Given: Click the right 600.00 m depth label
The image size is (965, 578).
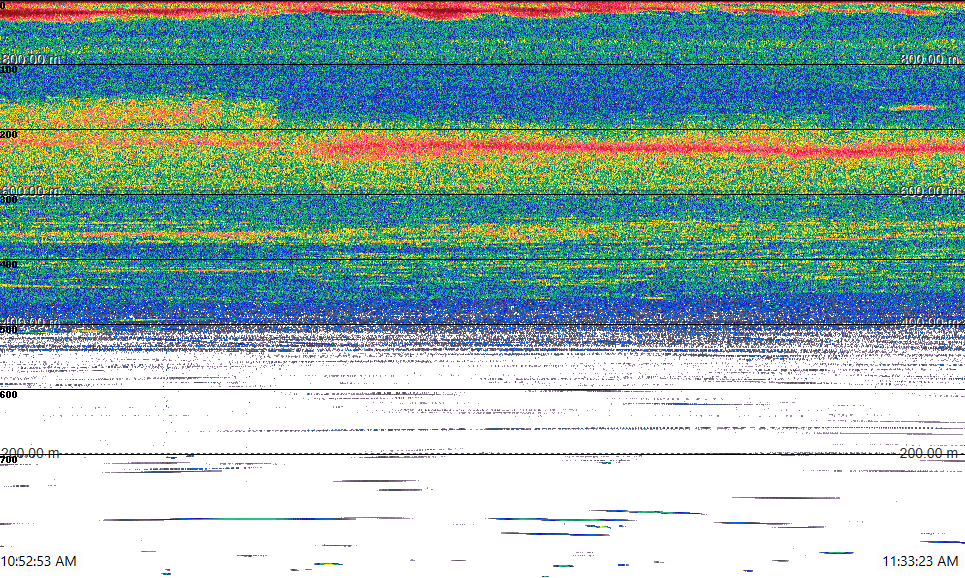Looking at the screenshot, I should (929, 191).
